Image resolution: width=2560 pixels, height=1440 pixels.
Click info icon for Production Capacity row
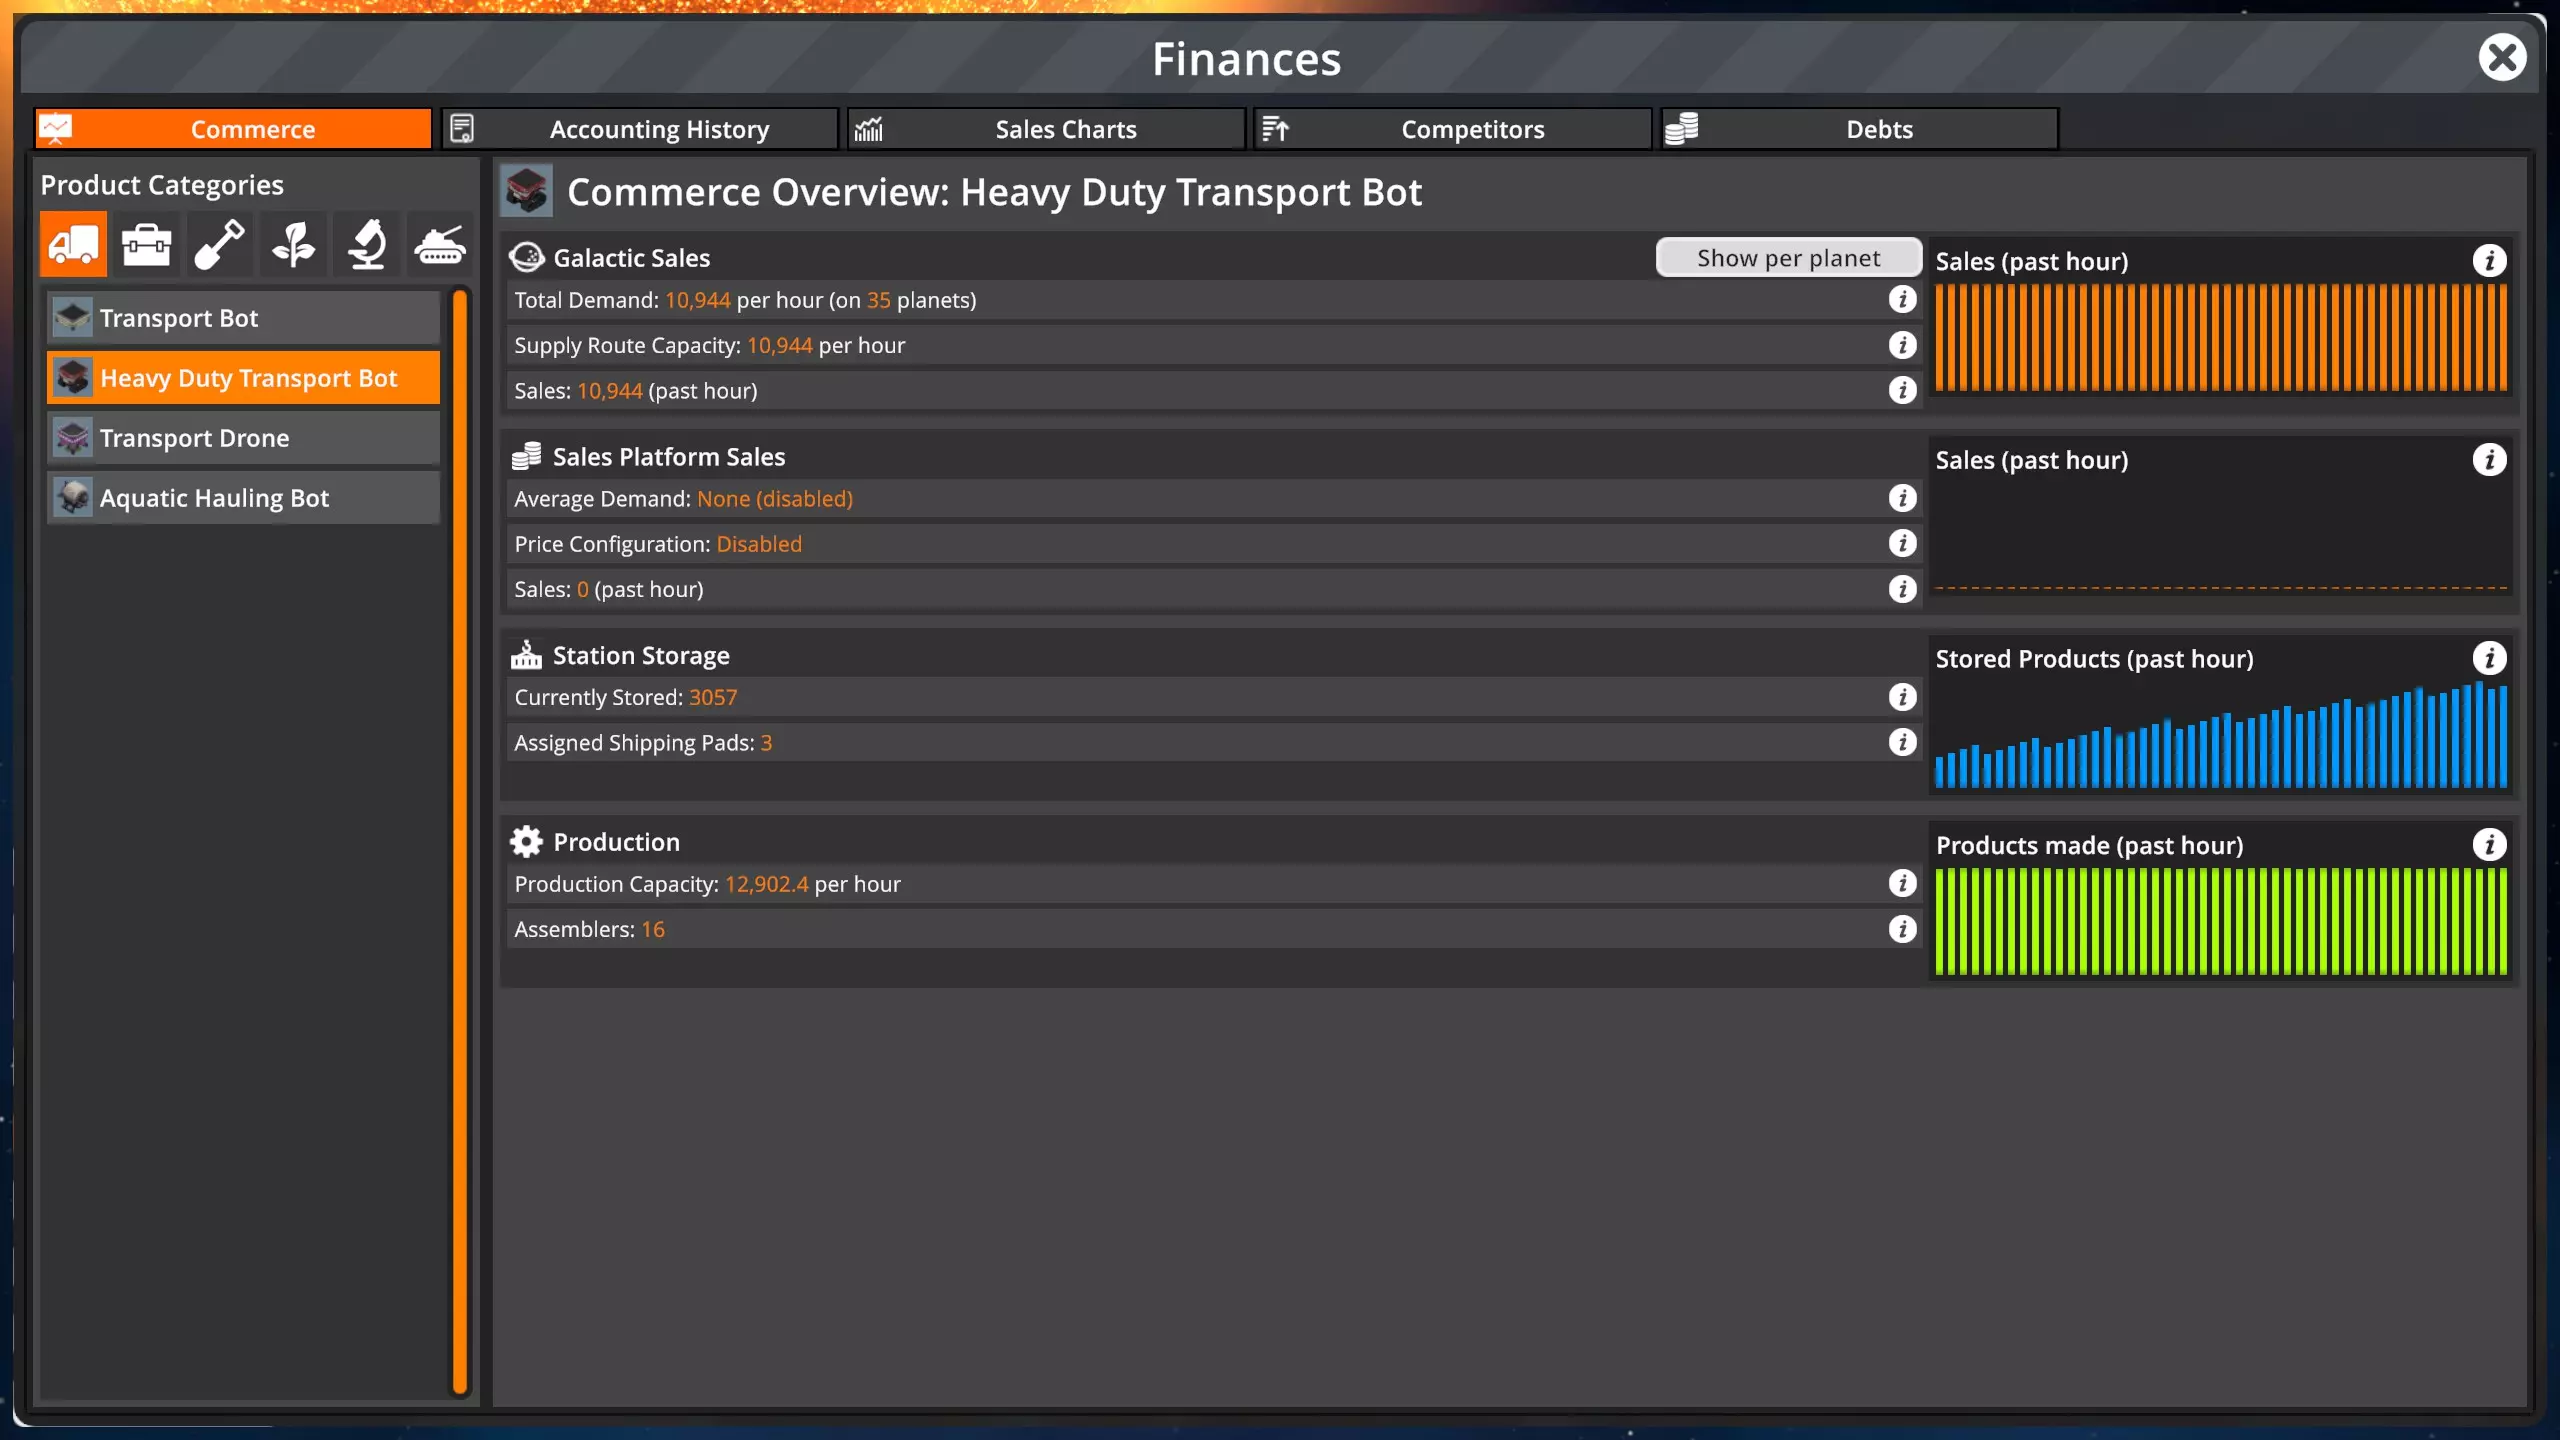pyautogui.click(x=1902, y=884)
